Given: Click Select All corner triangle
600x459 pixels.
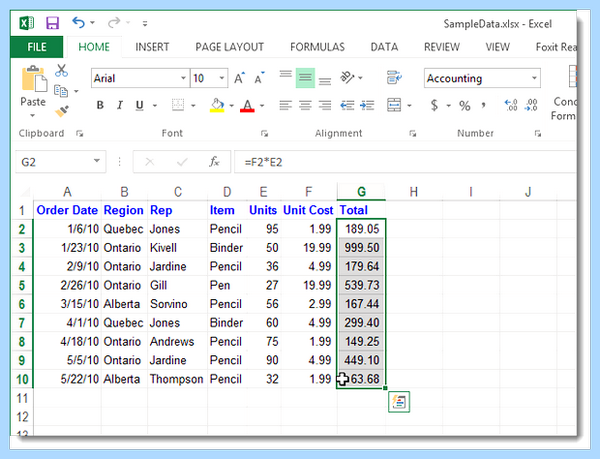Looking at the screenshot, I should (x=24, y=192).
